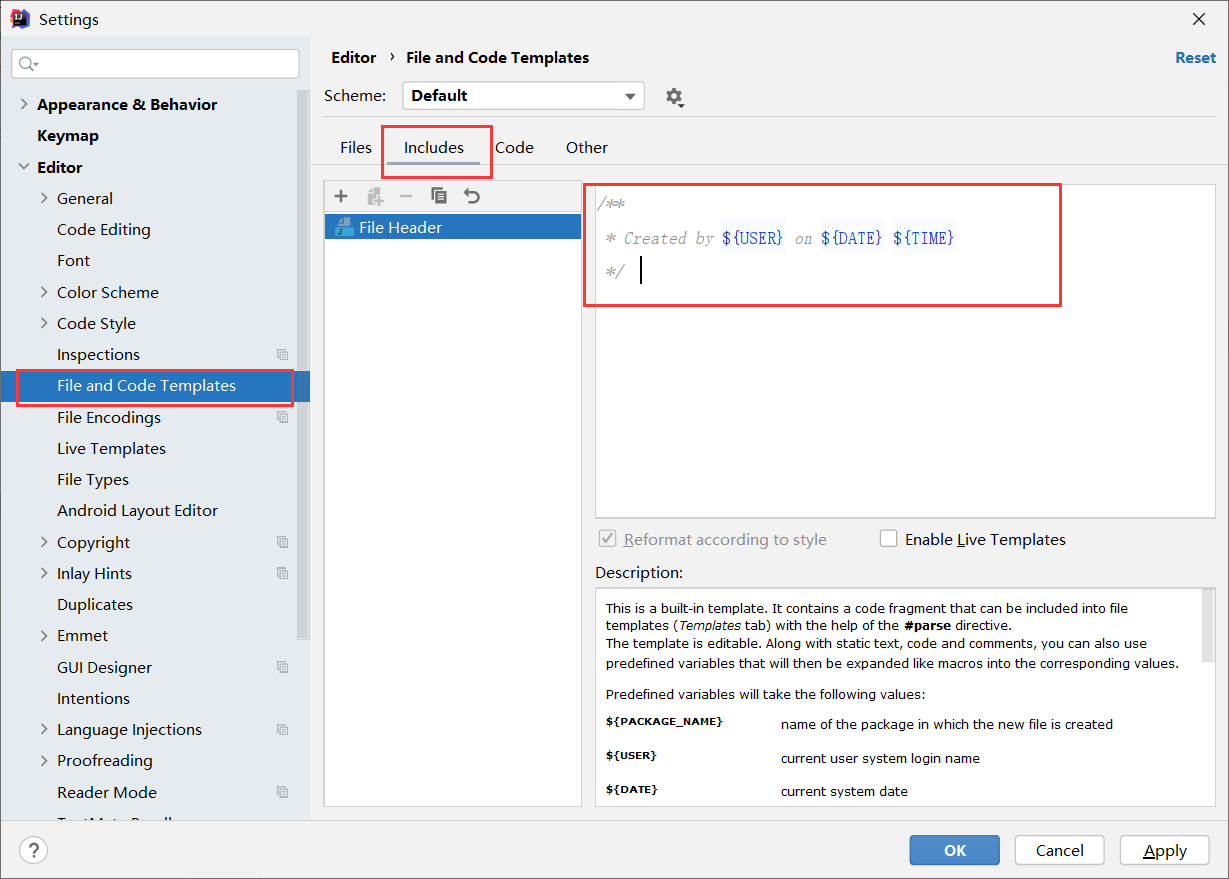1229x879 pixels.
Task: Select Android Layout Editor settings
Action: (138, 510)
